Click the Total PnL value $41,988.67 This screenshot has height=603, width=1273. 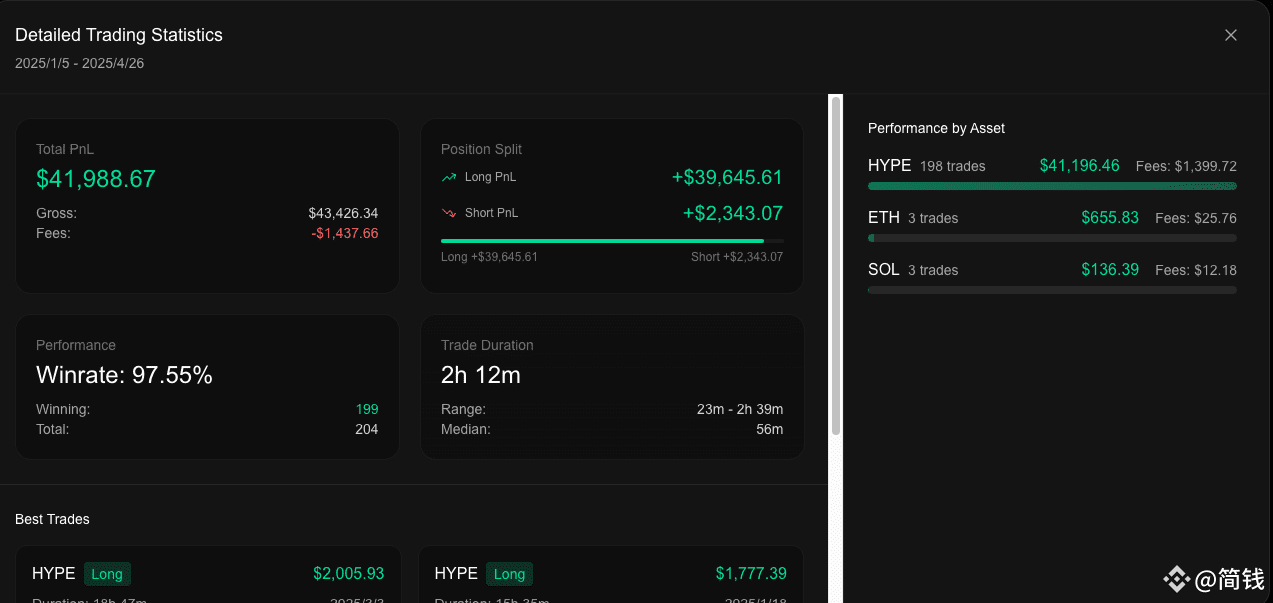point(96,179)
